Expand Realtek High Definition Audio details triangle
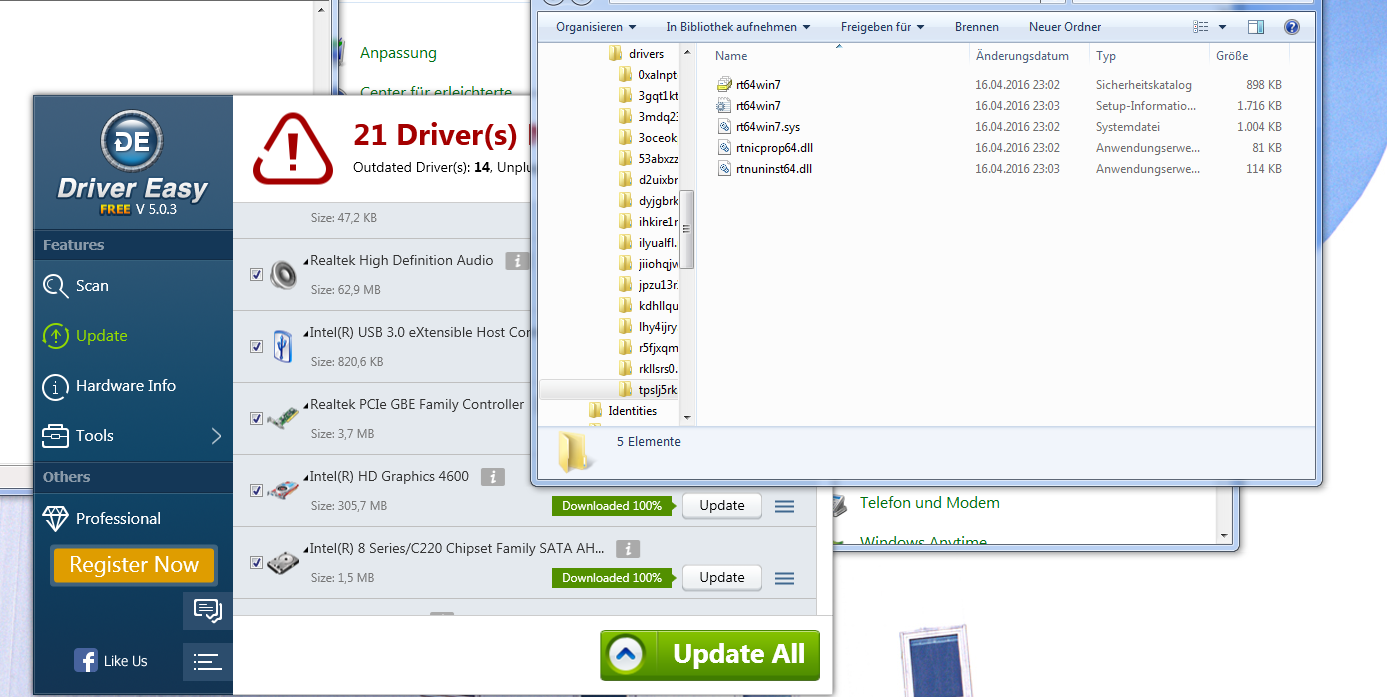The image size is (1387, 697). 306,262
